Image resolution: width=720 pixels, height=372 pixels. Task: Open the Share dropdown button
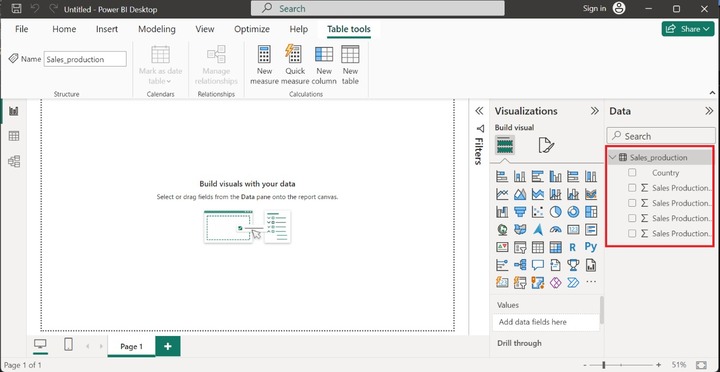pyautogui.click(x=688, y=29)
